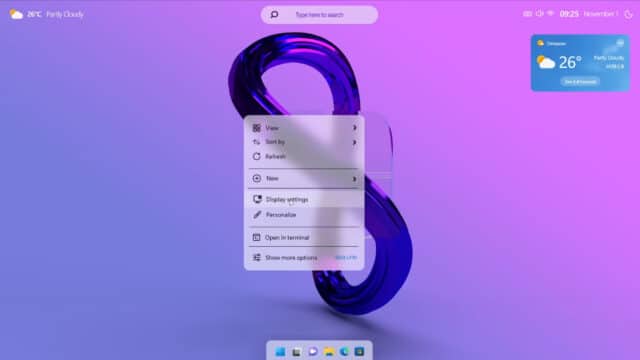Choose View in the context menu
This screenshot has width=640, height=360.
[x=304, y=128]
